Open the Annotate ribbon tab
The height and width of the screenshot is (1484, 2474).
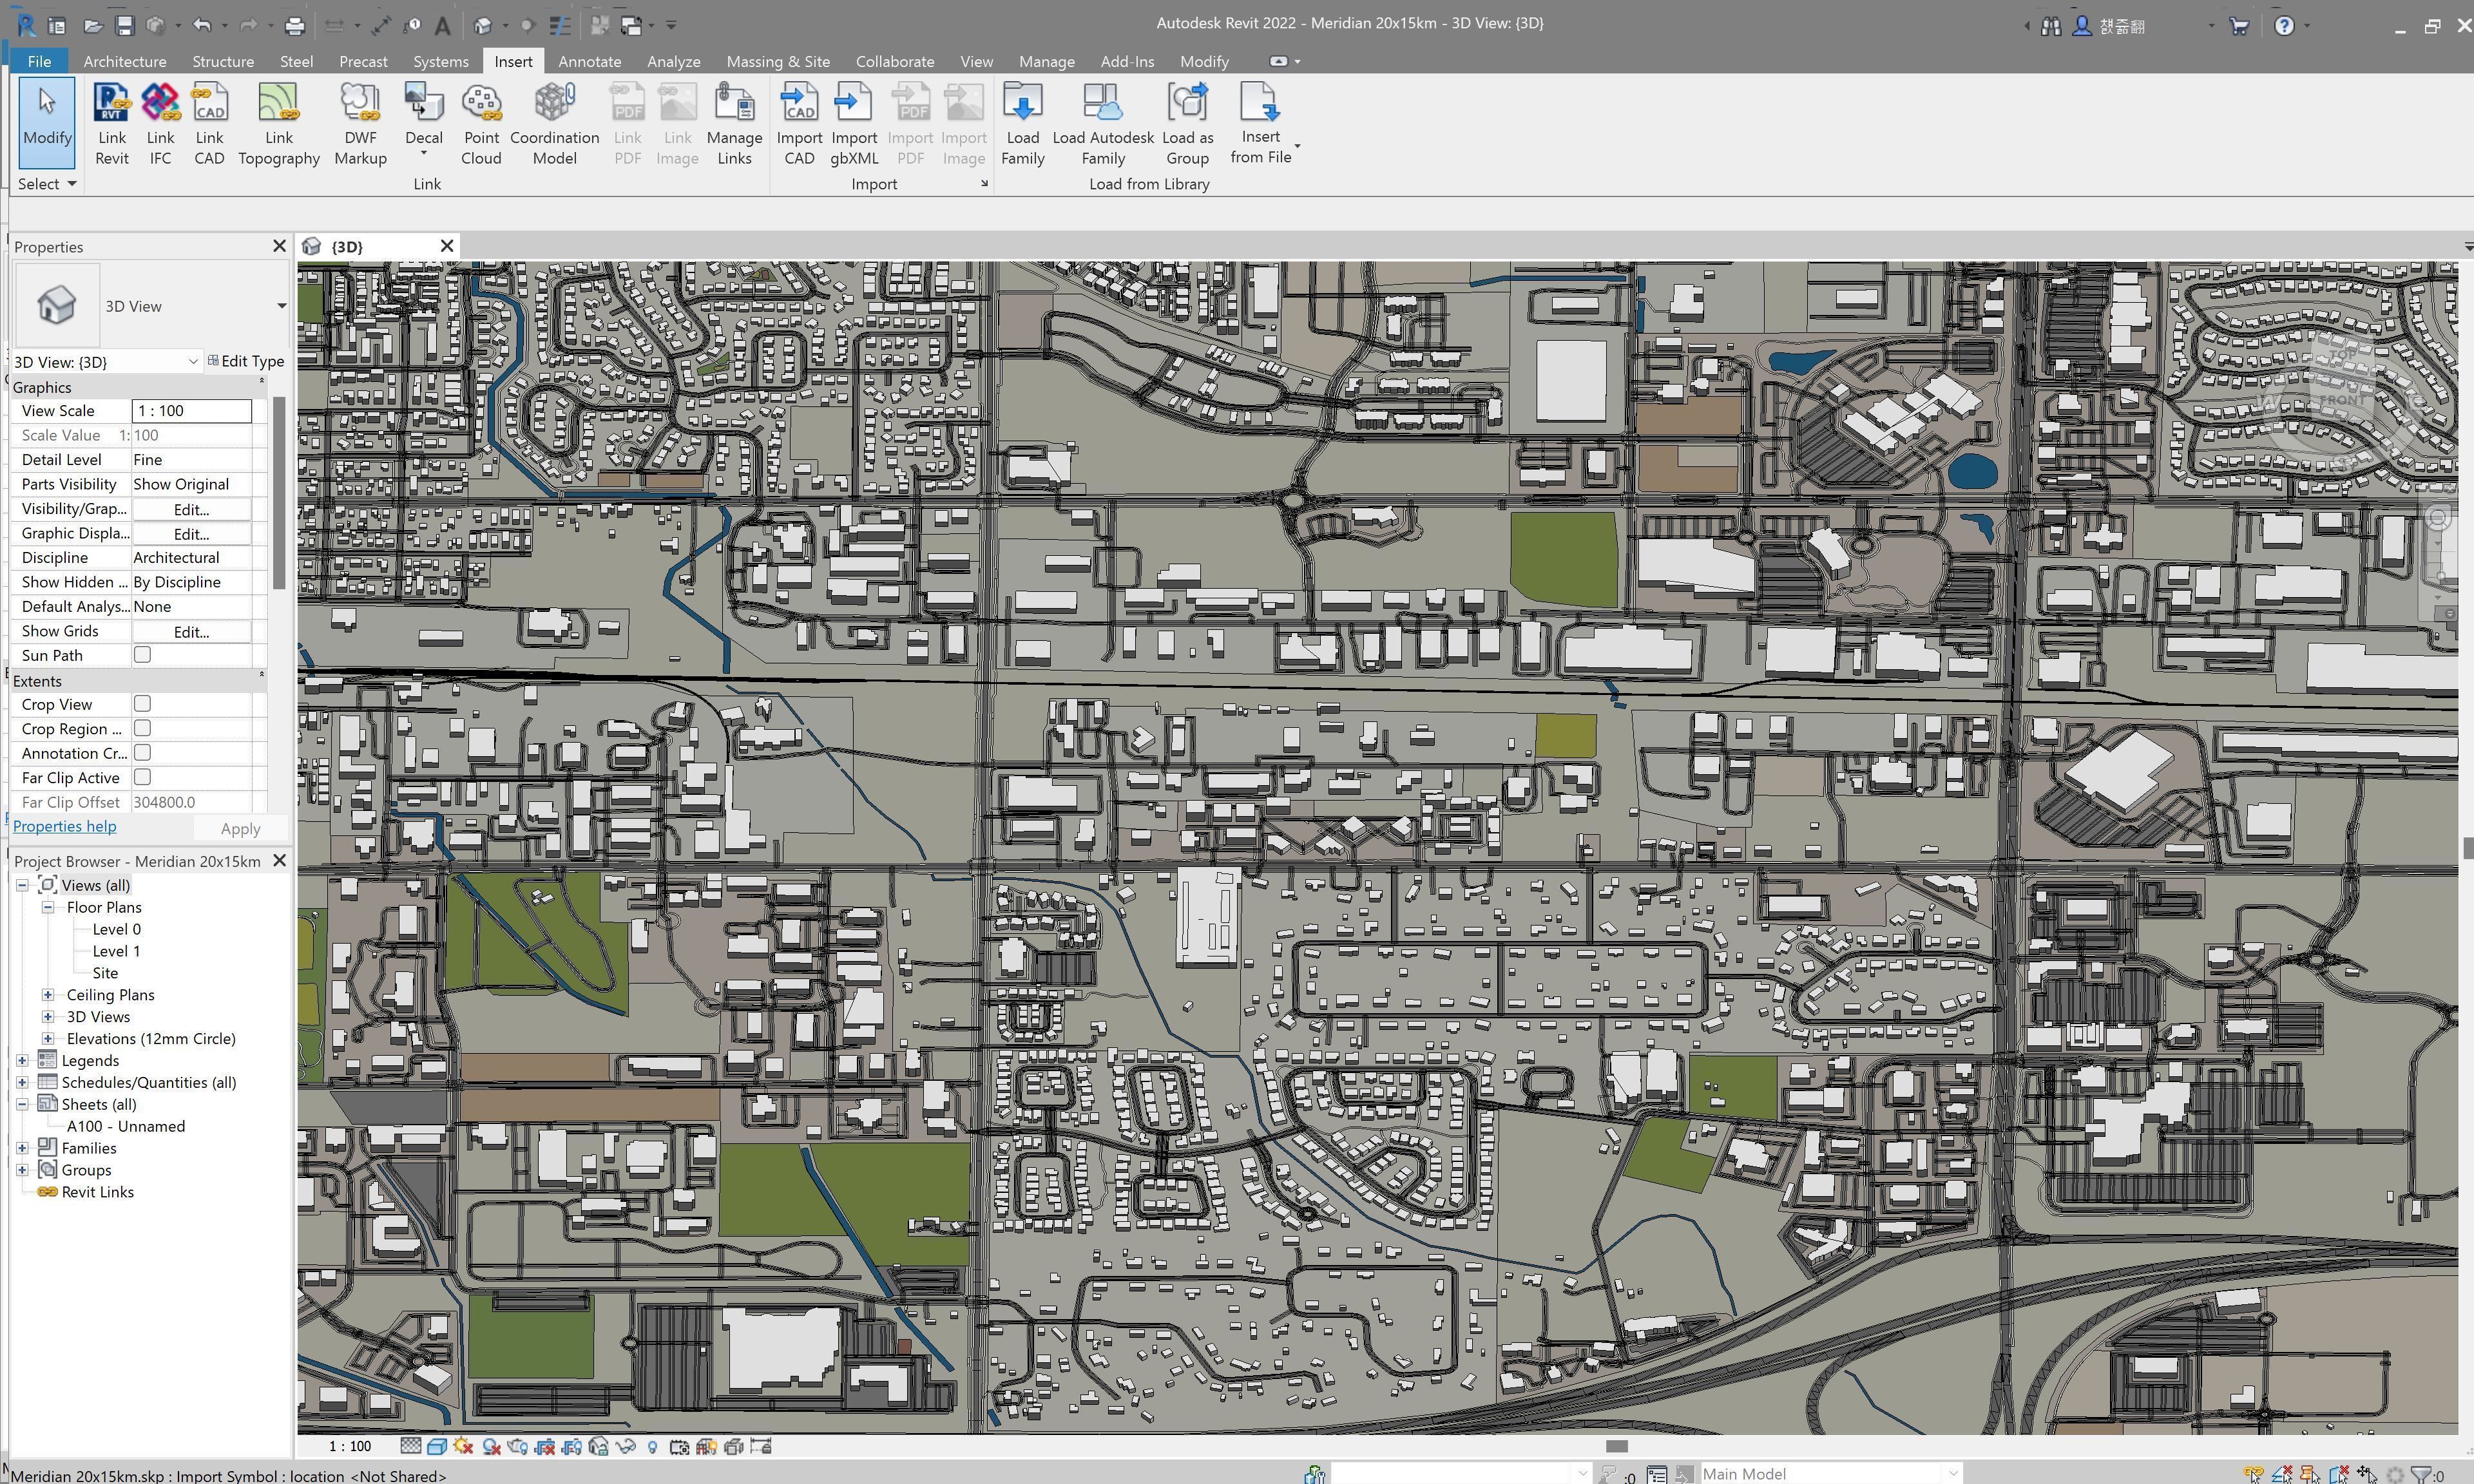click(x=589, y=61)
